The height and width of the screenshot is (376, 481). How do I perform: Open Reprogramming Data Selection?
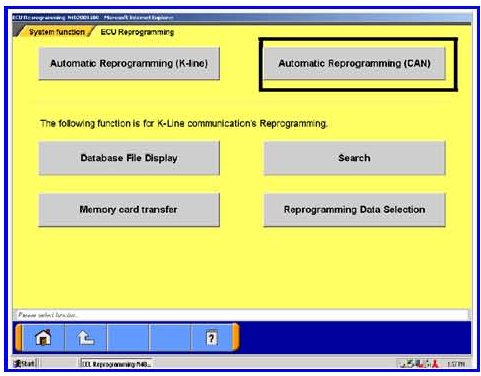(x=354, y=210)
